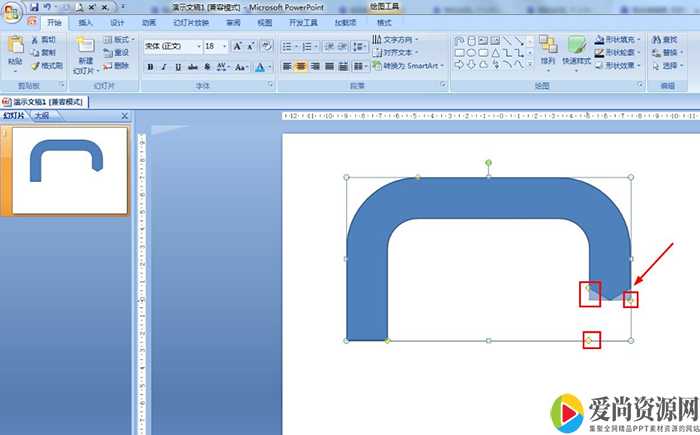Click the Arrange (排列) icon

[547, 48]
